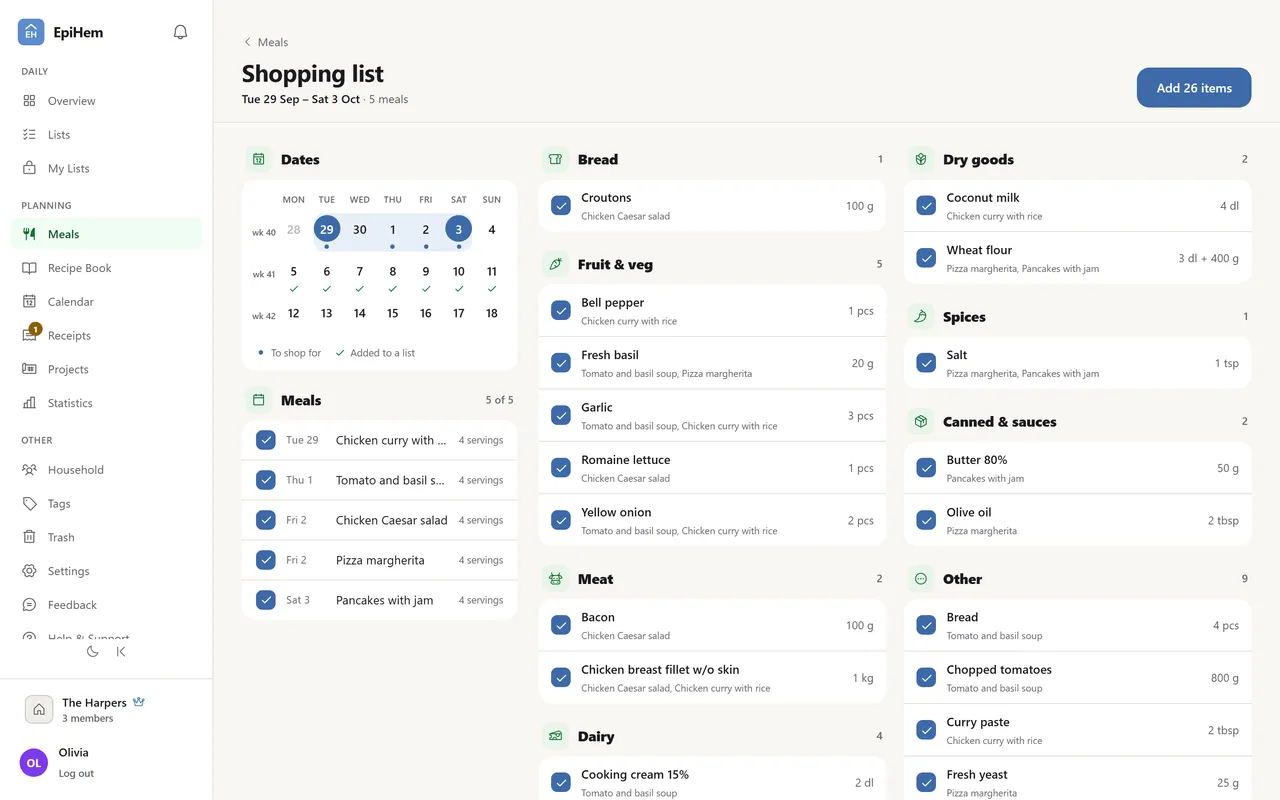This screenshot has width=1280, height=800.
Task: Click The Harpers household home icon
Action: [38, 709]
